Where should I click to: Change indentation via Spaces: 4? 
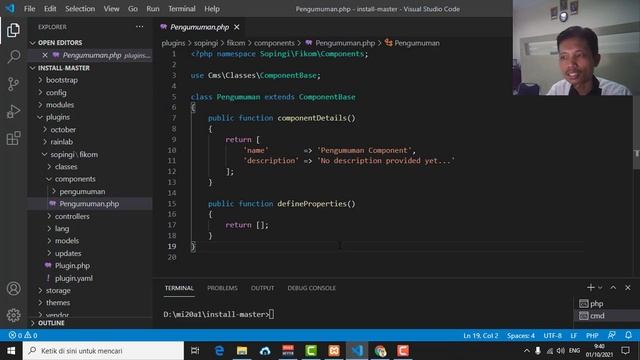coord(520,336)
